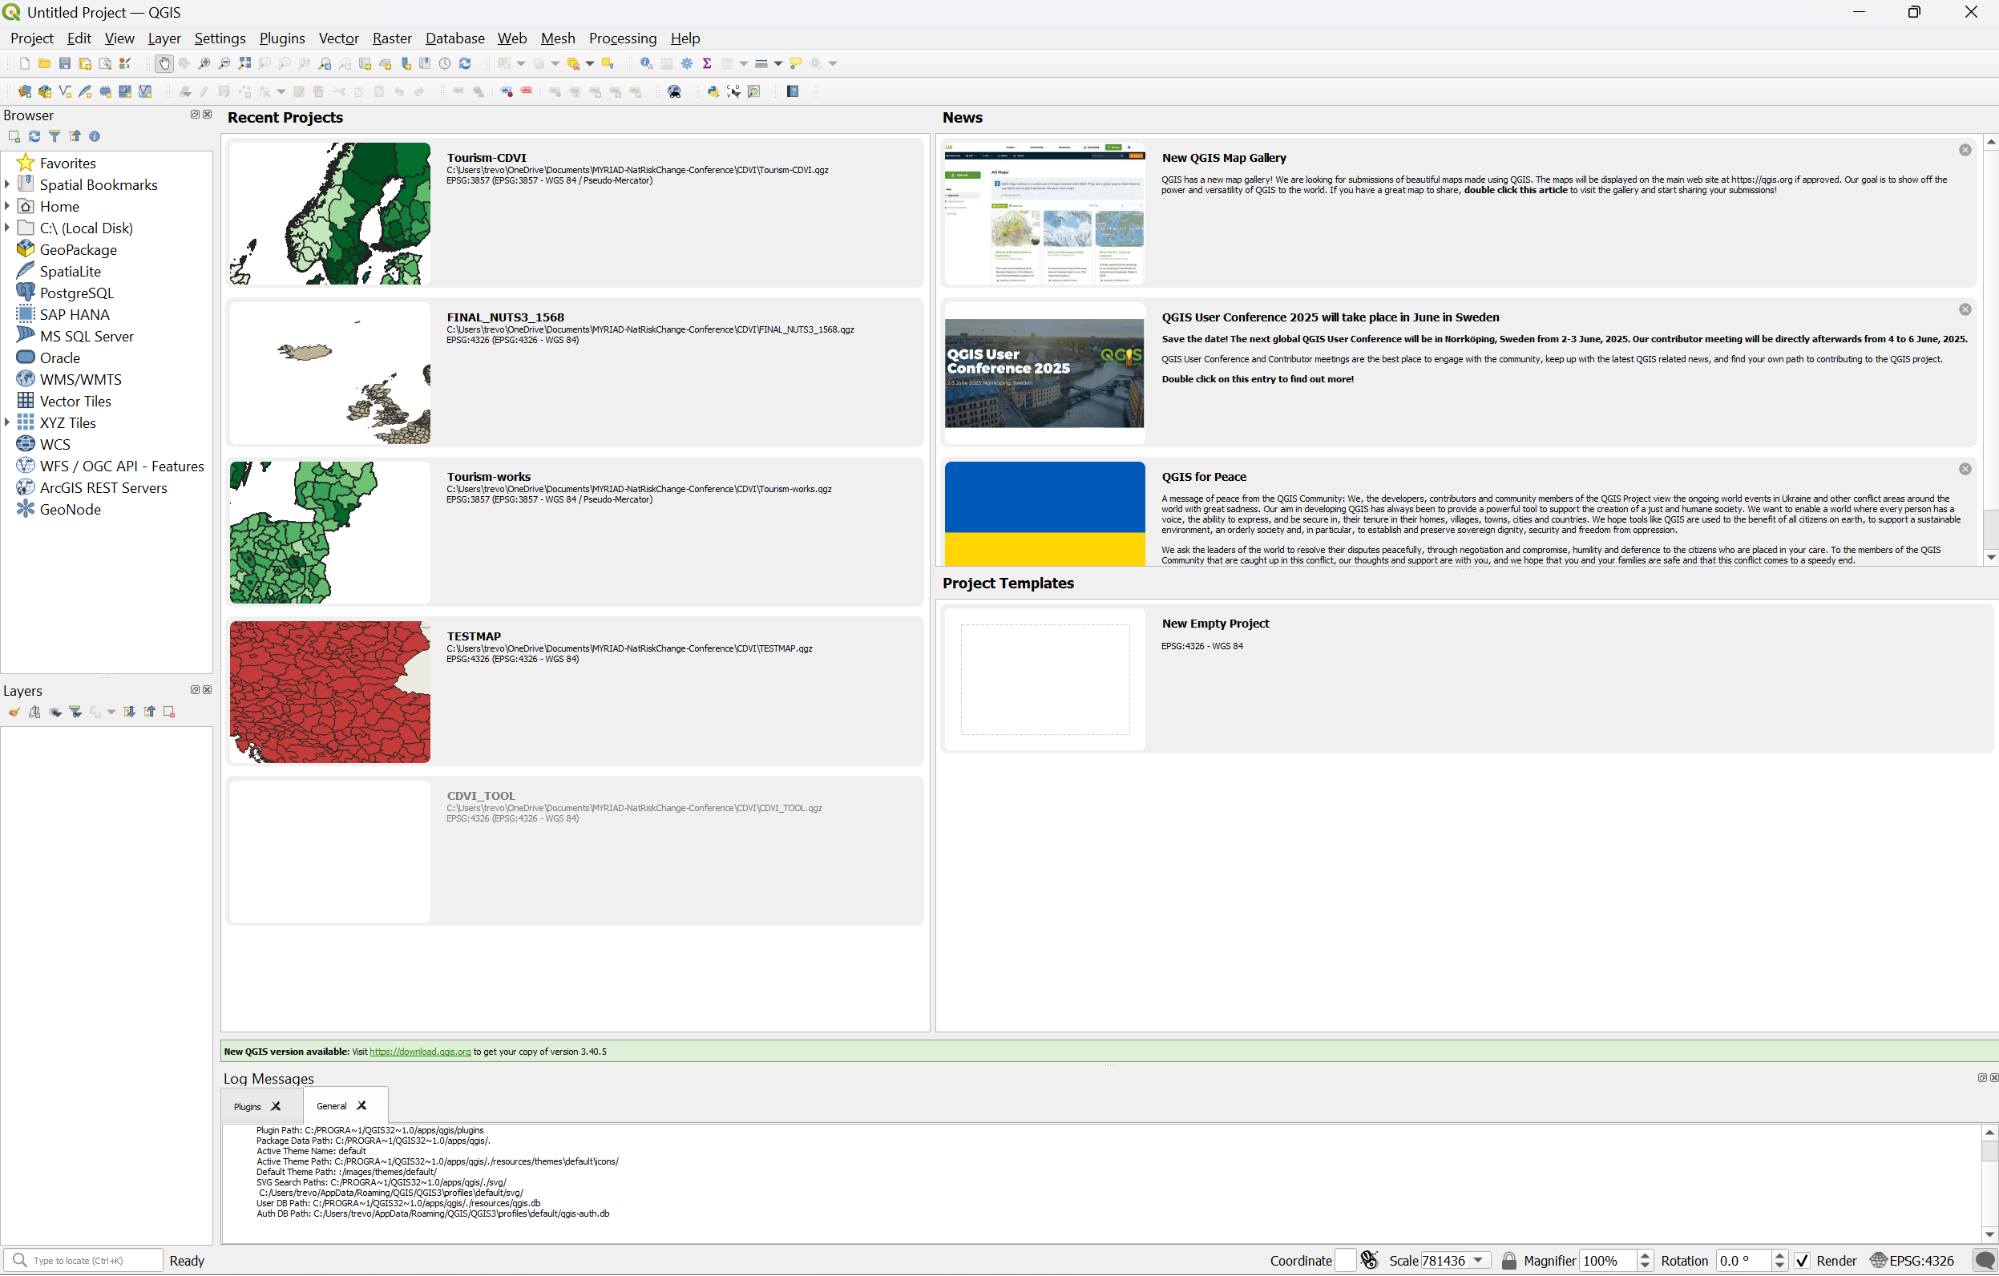Switch to the Plugins log tab
The width and height of the screenshot is (1999, 1276).
[247, 1106]
